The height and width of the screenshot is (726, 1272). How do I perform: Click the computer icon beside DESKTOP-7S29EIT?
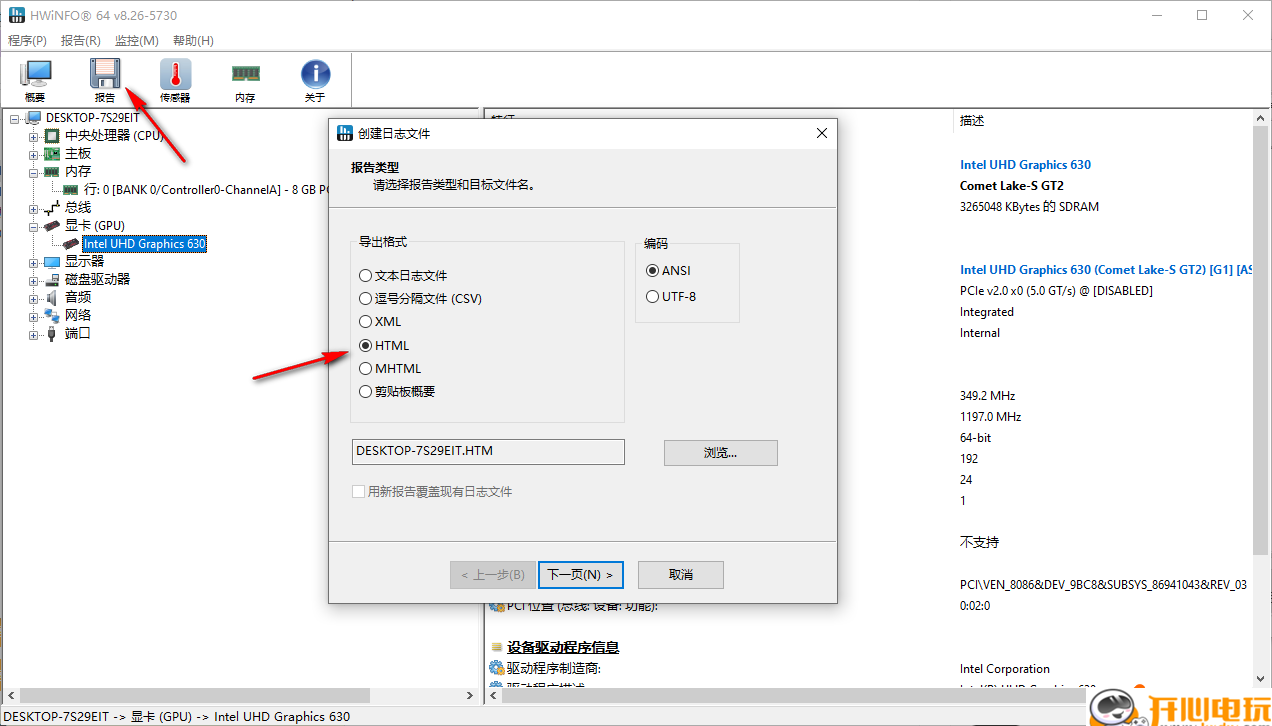tap(32, 117)
